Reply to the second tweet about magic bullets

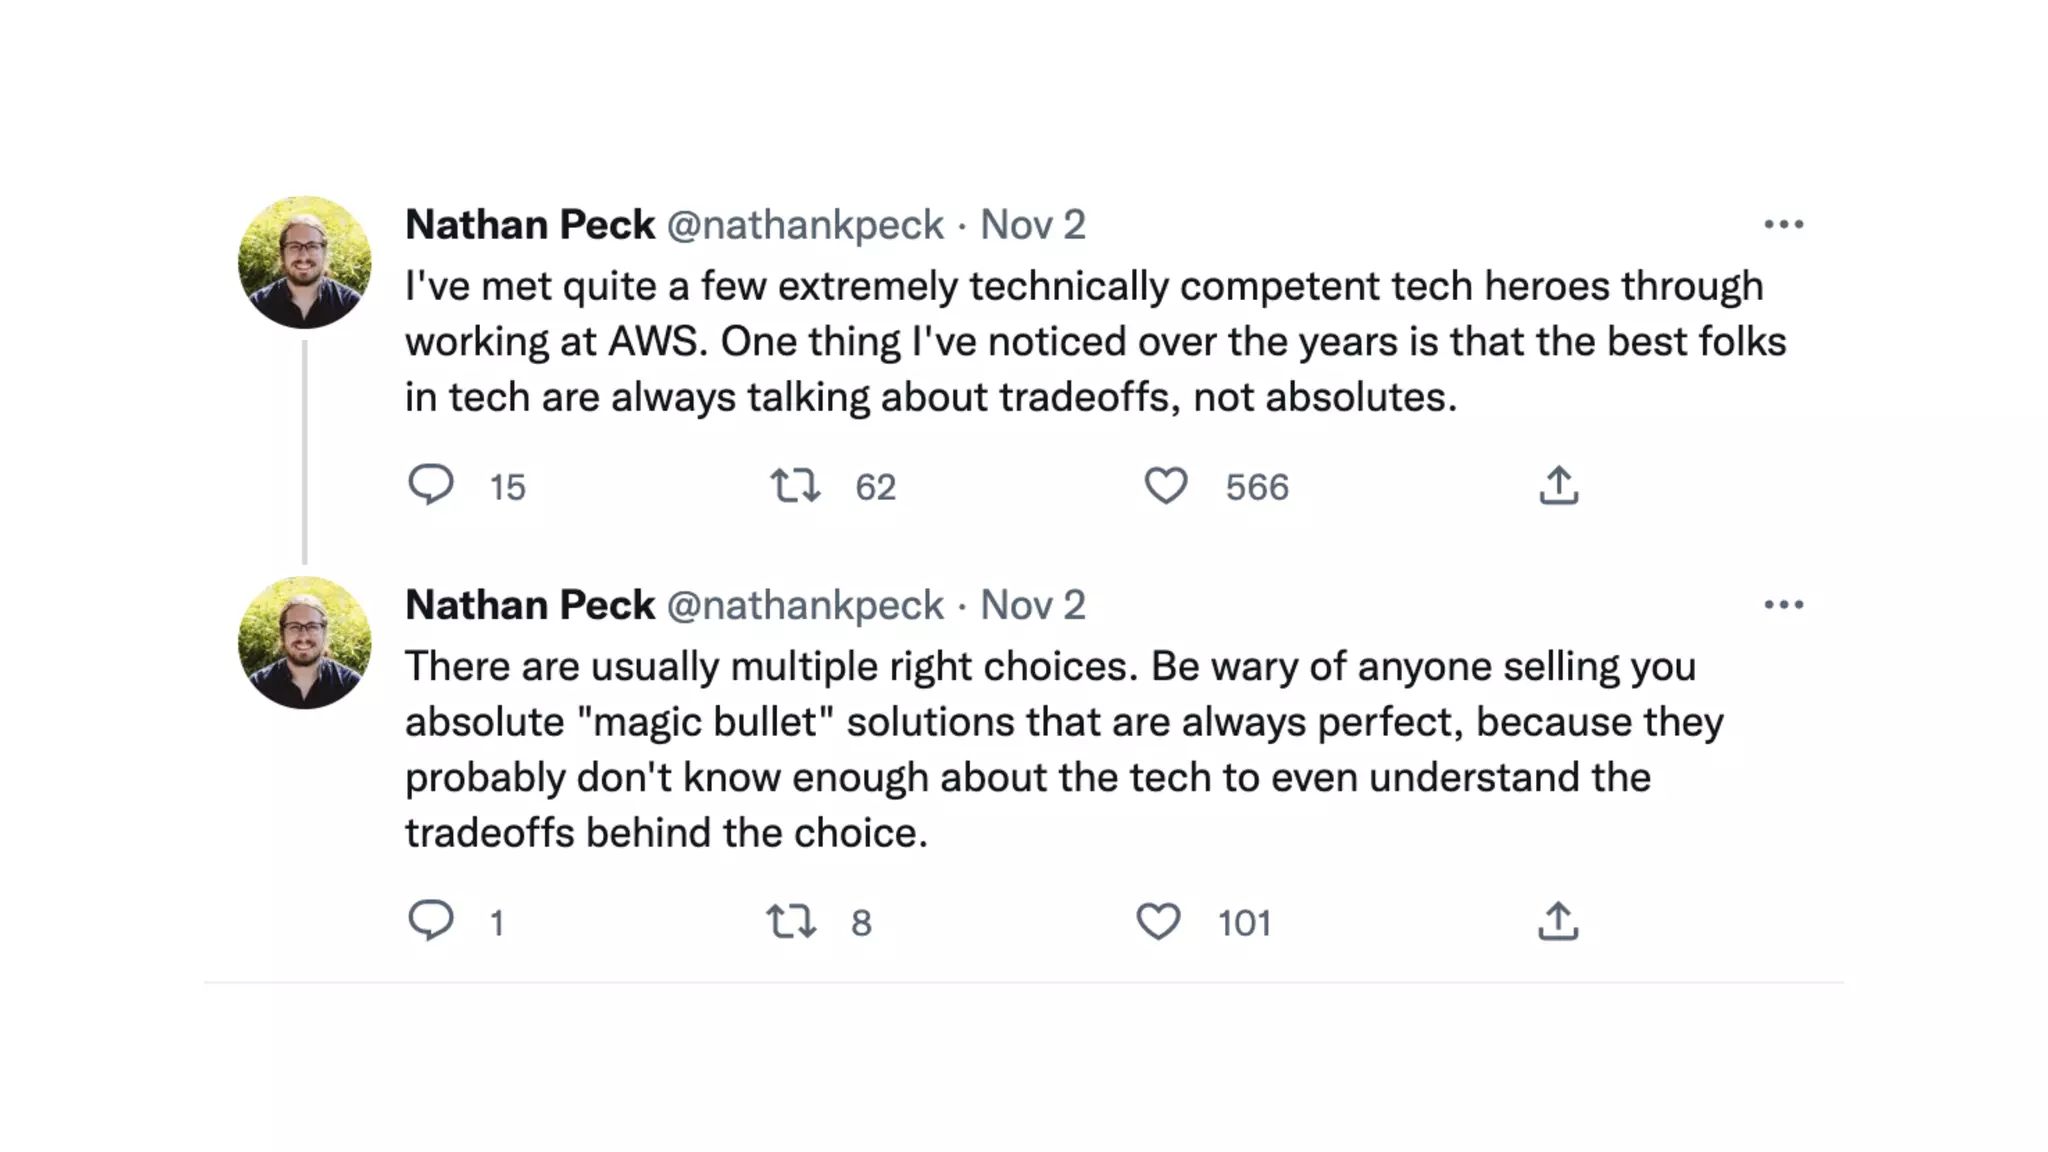431,921
